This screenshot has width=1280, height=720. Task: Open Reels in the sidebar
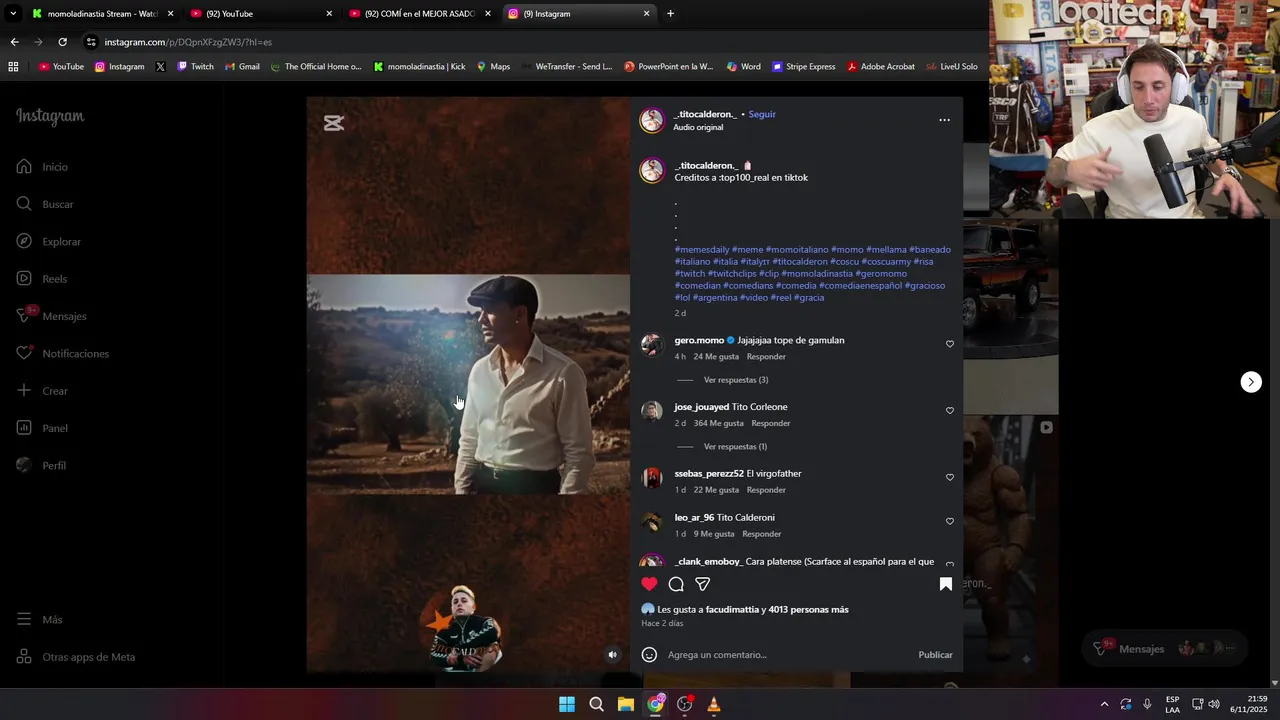[41, 279]
